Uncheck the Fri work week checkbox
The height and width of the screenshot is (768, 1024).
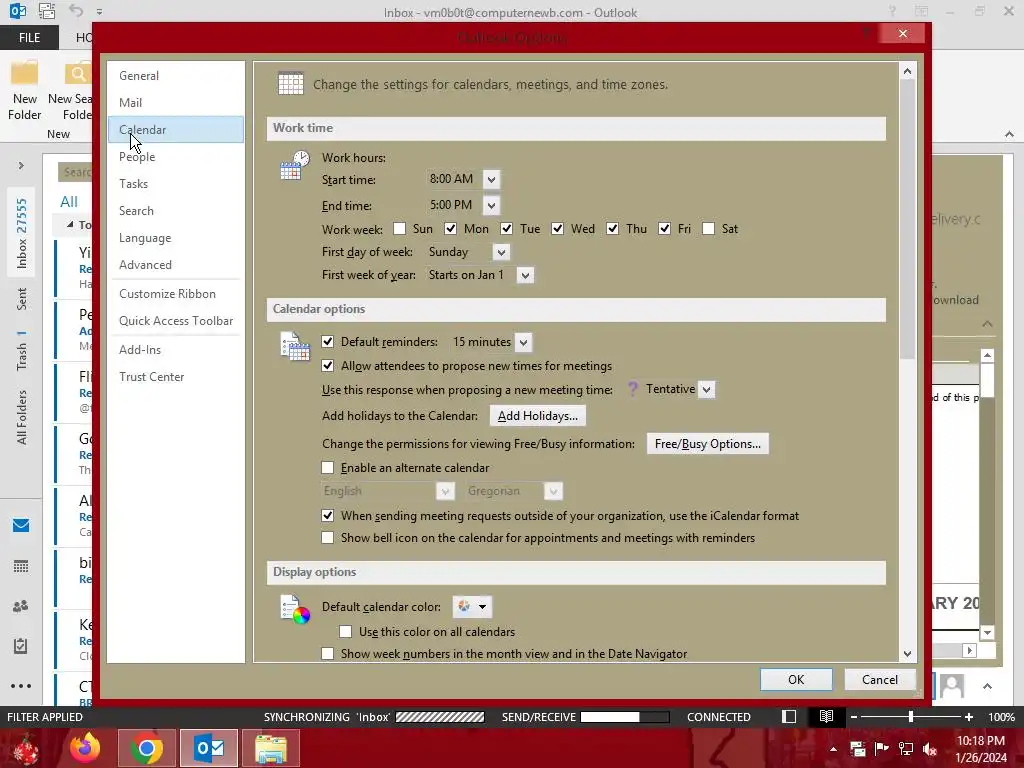(x=664, y=229)
